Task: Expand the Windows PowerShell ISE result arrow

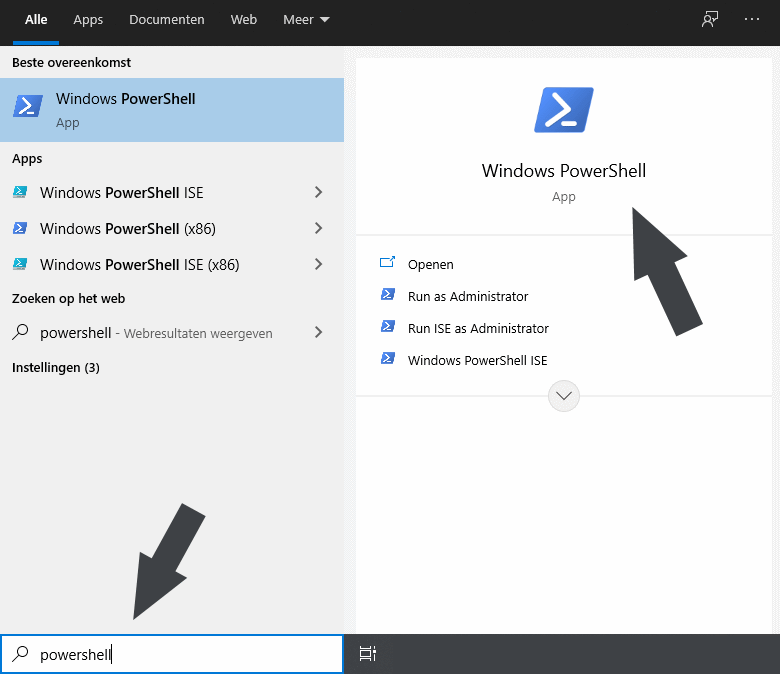Action: coord(318,192)
